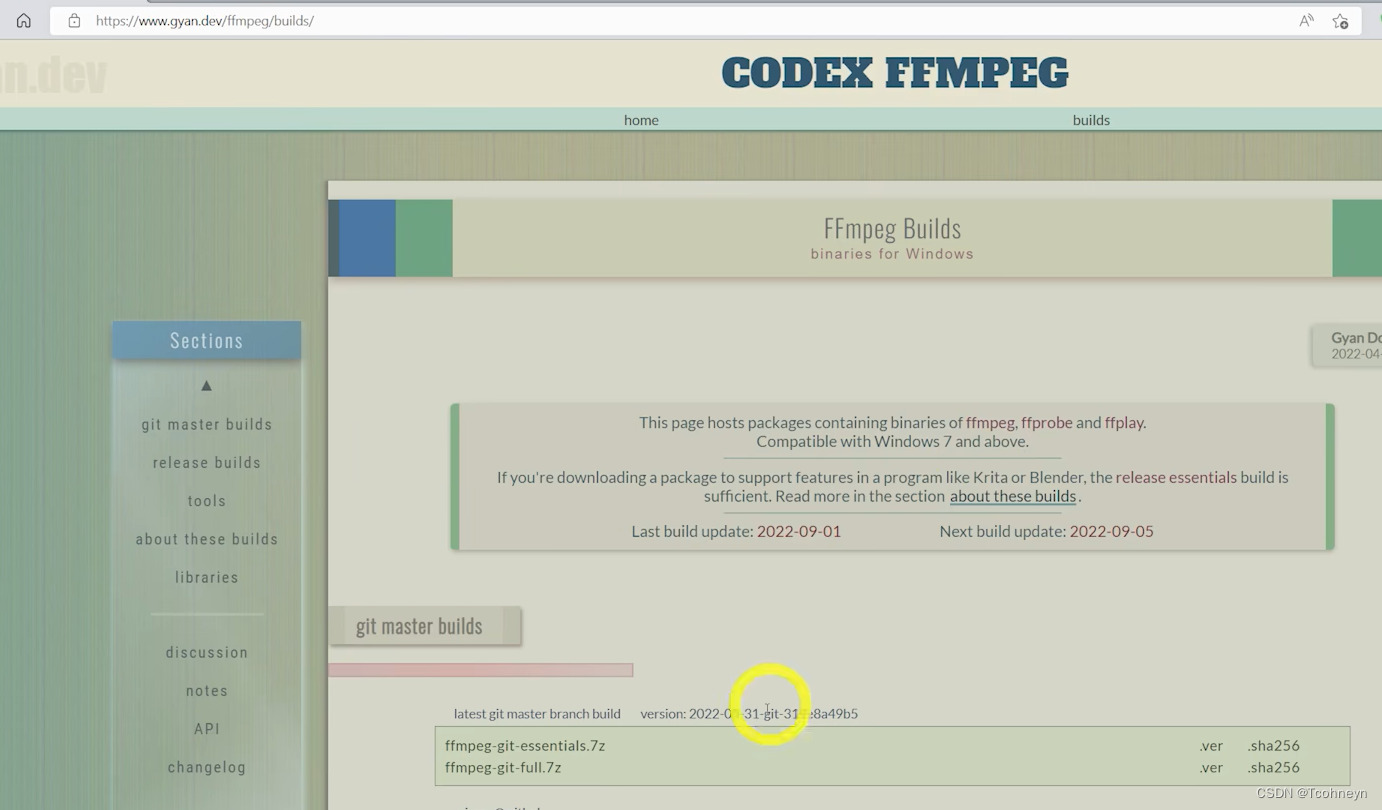Click the ffplay link in the notice
1382x810 pixels.
(x=1124, y=422)
